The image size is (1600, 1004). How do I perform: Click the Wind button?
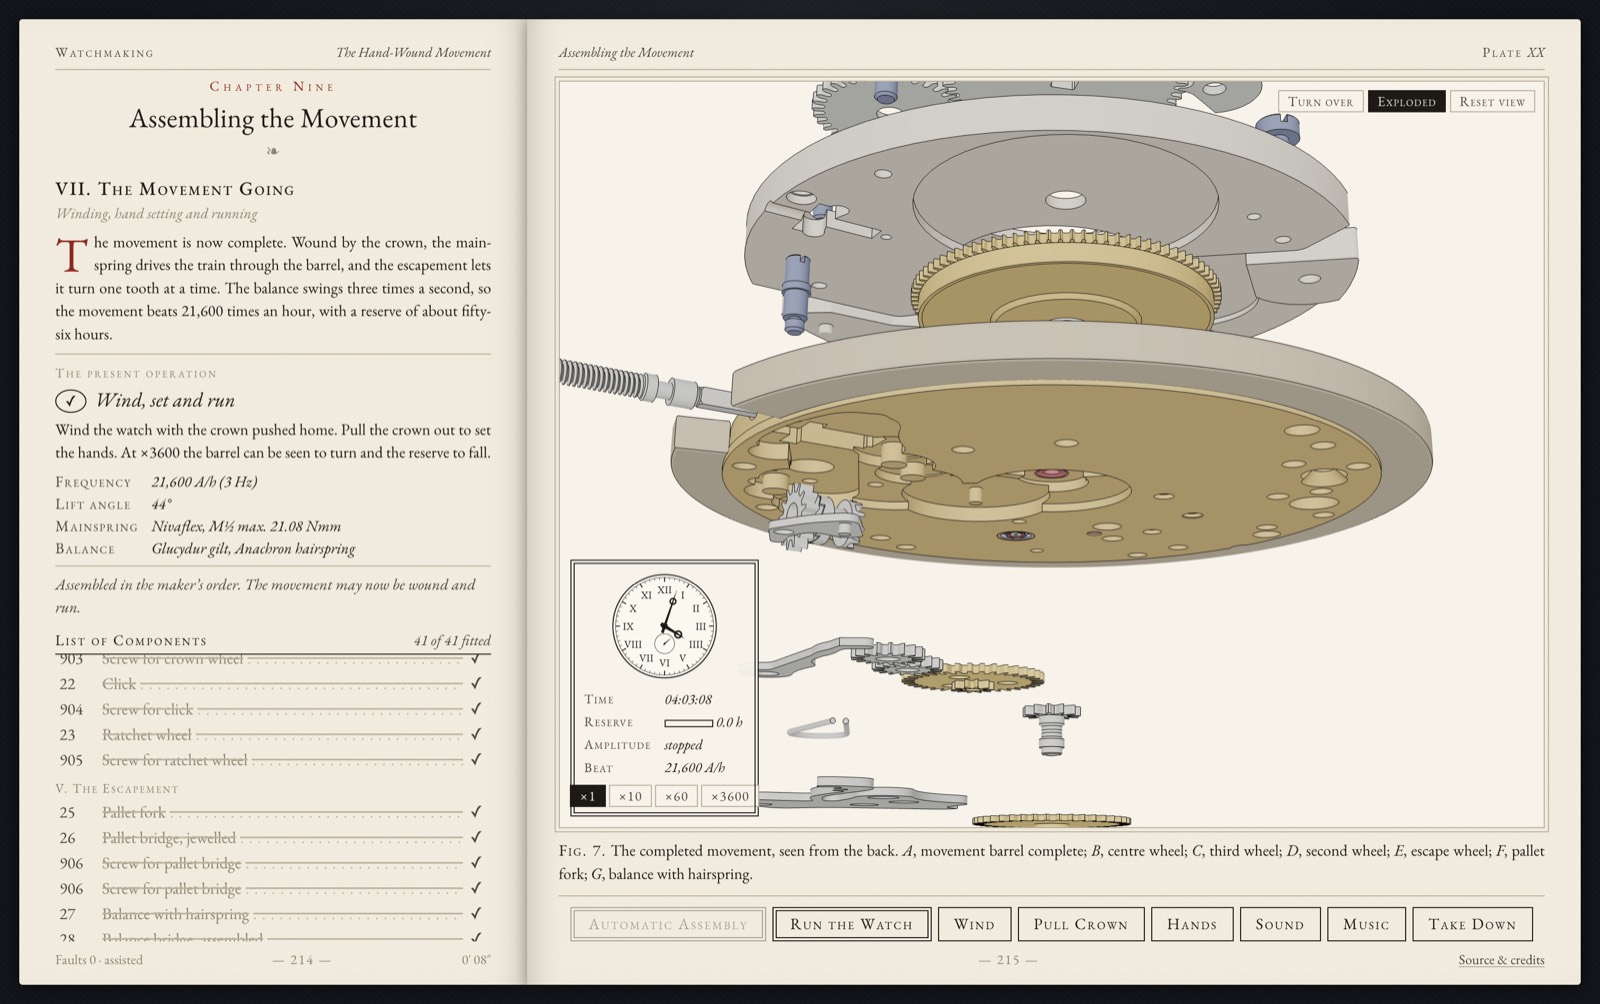pos(974,924)
